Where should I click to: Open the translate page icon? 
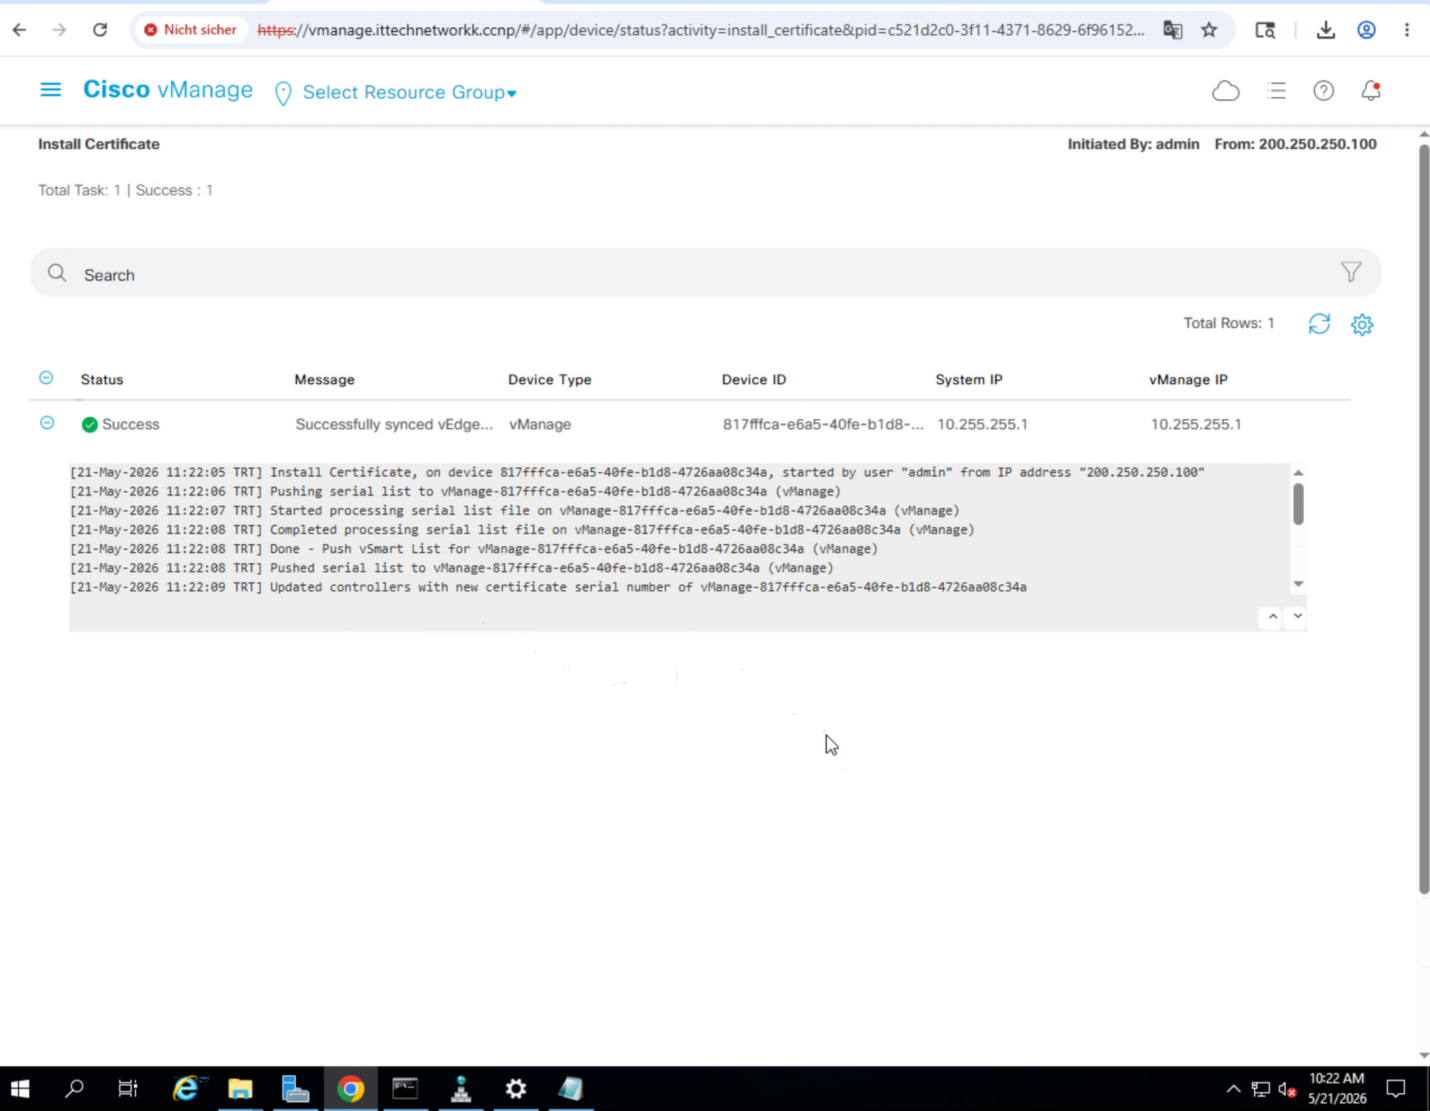pos(1173,30)
